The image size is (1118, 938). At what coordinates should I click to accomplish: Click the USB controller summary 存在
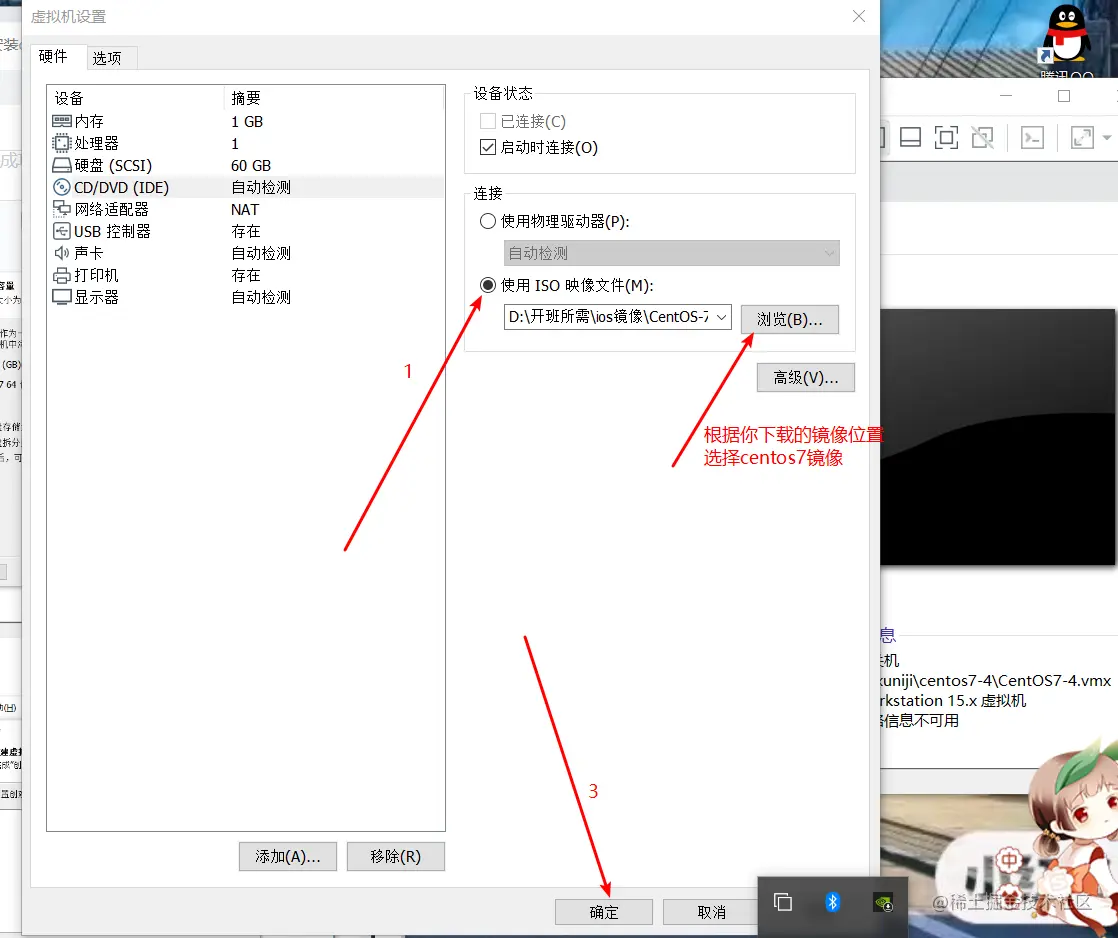[x=246, y=232]
